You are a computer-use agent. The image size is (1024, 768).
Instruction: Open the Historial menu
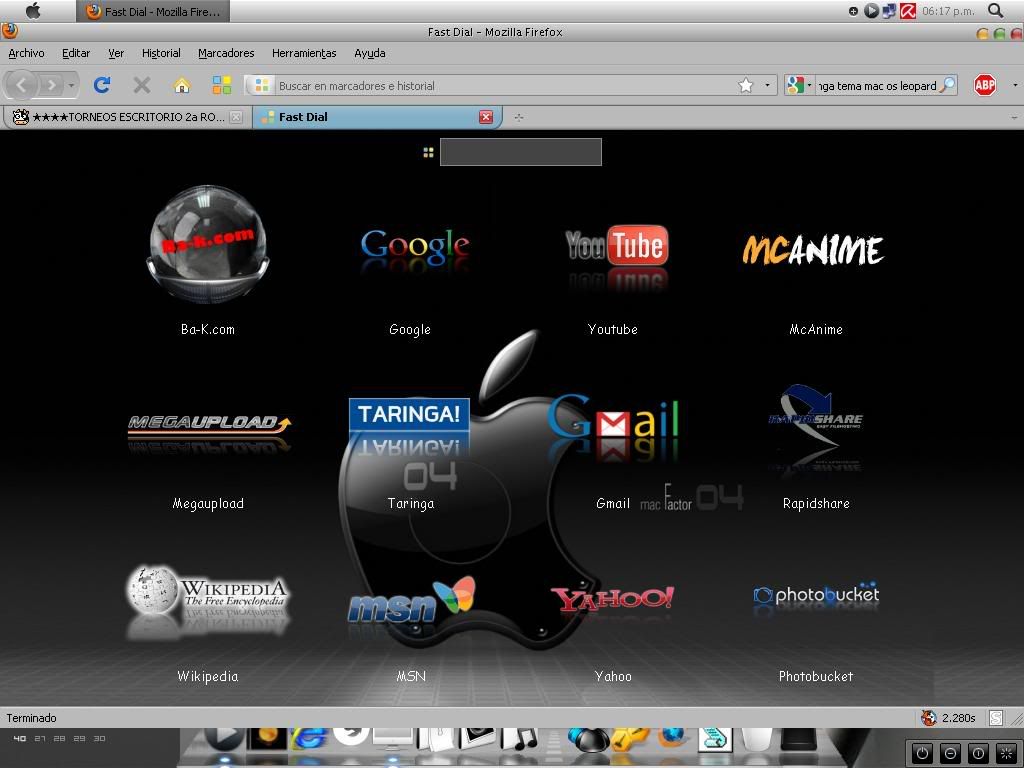pos(161,53)
